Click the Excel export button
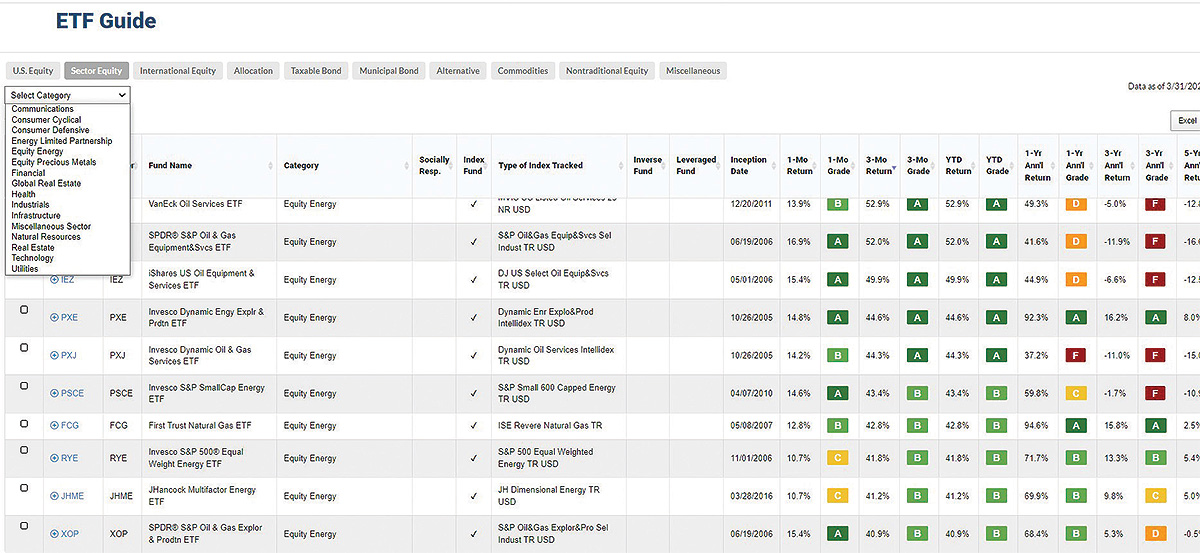The image size is (1200, 553). (x=1187, y=120)
